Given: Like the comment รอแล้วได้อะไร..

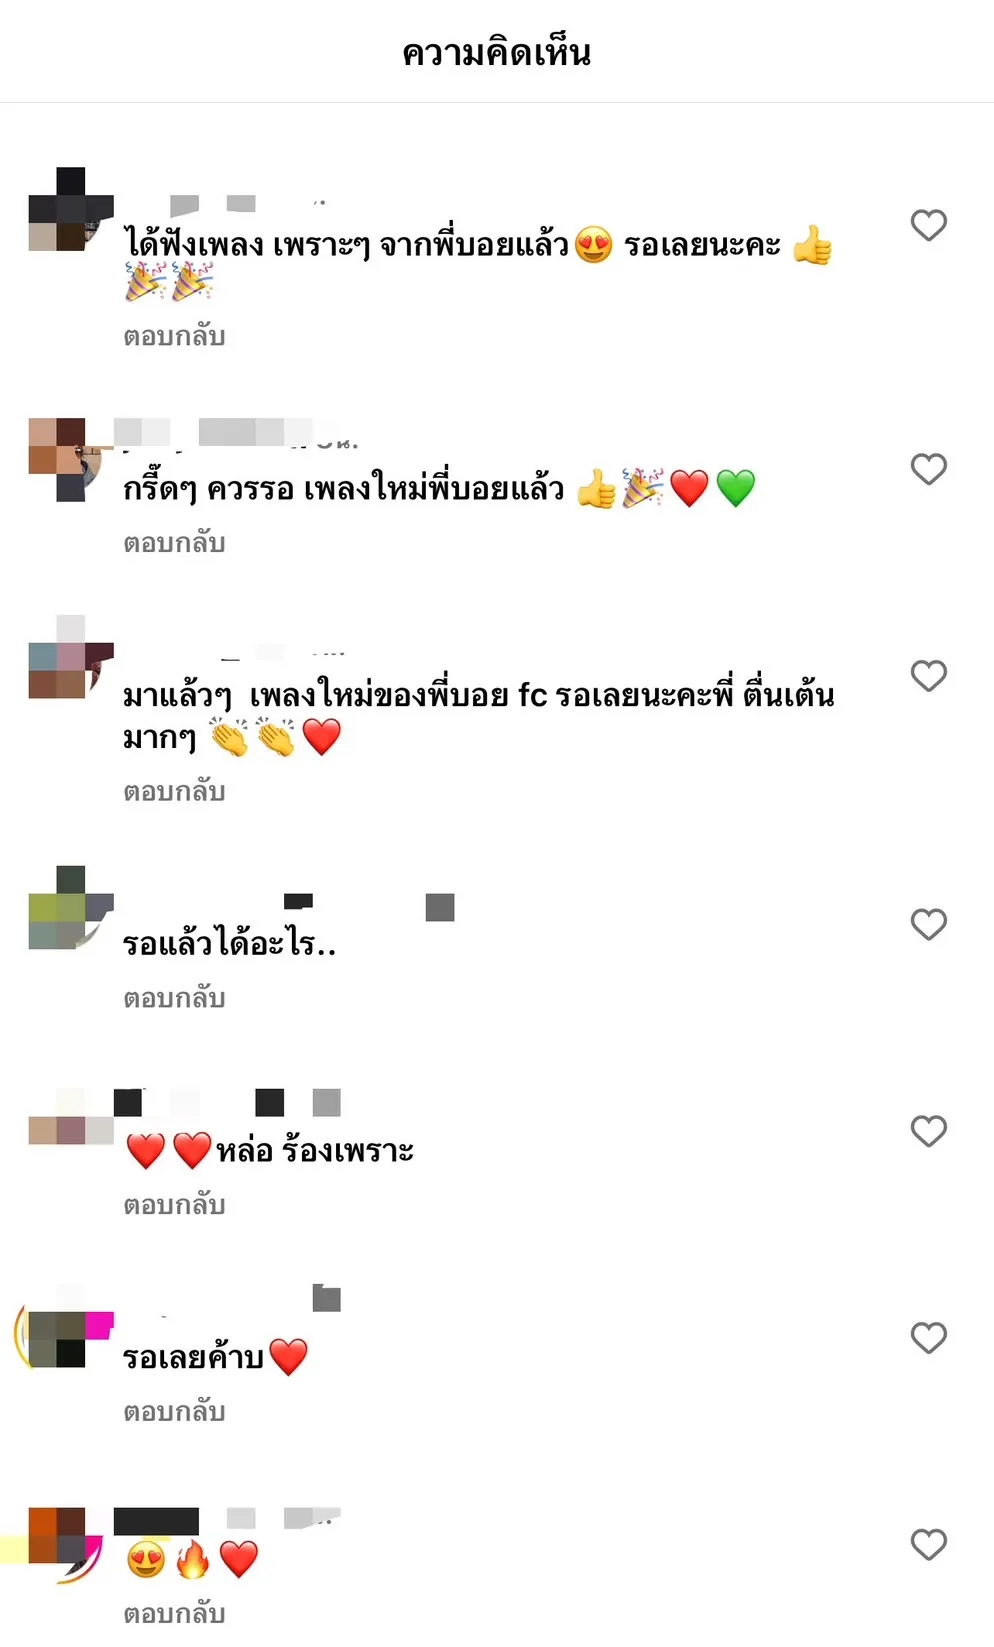Looking at the screenshot, I should [928, 924].
